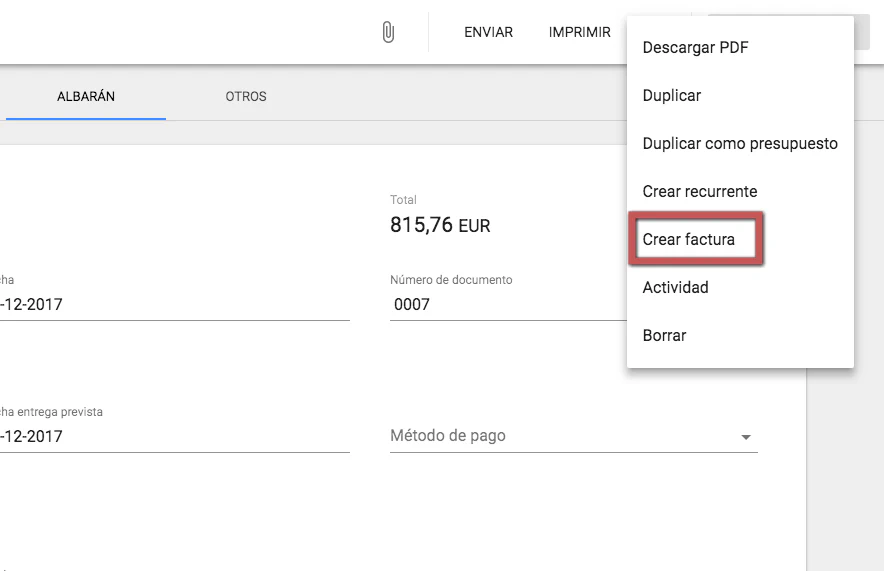Open Actividad from the dropdown menu
This screenshot has width=884, height=571.
[x=675, y=288]
